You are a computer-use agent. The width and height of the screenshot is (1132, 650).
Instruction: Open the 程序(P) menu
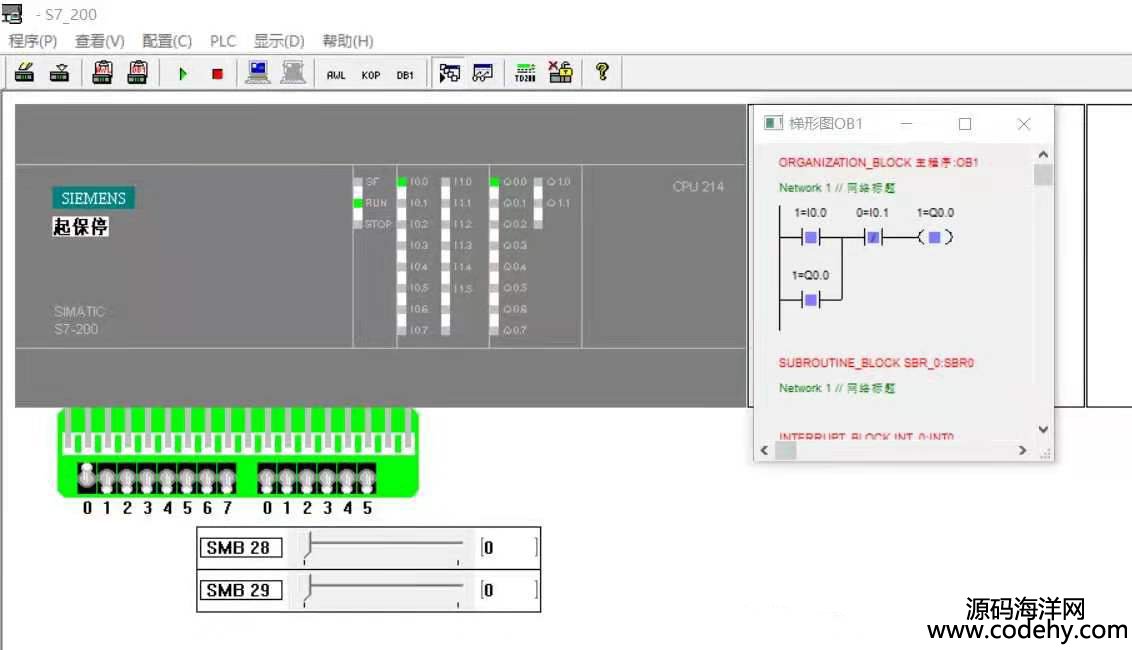[x=32, y=41]
